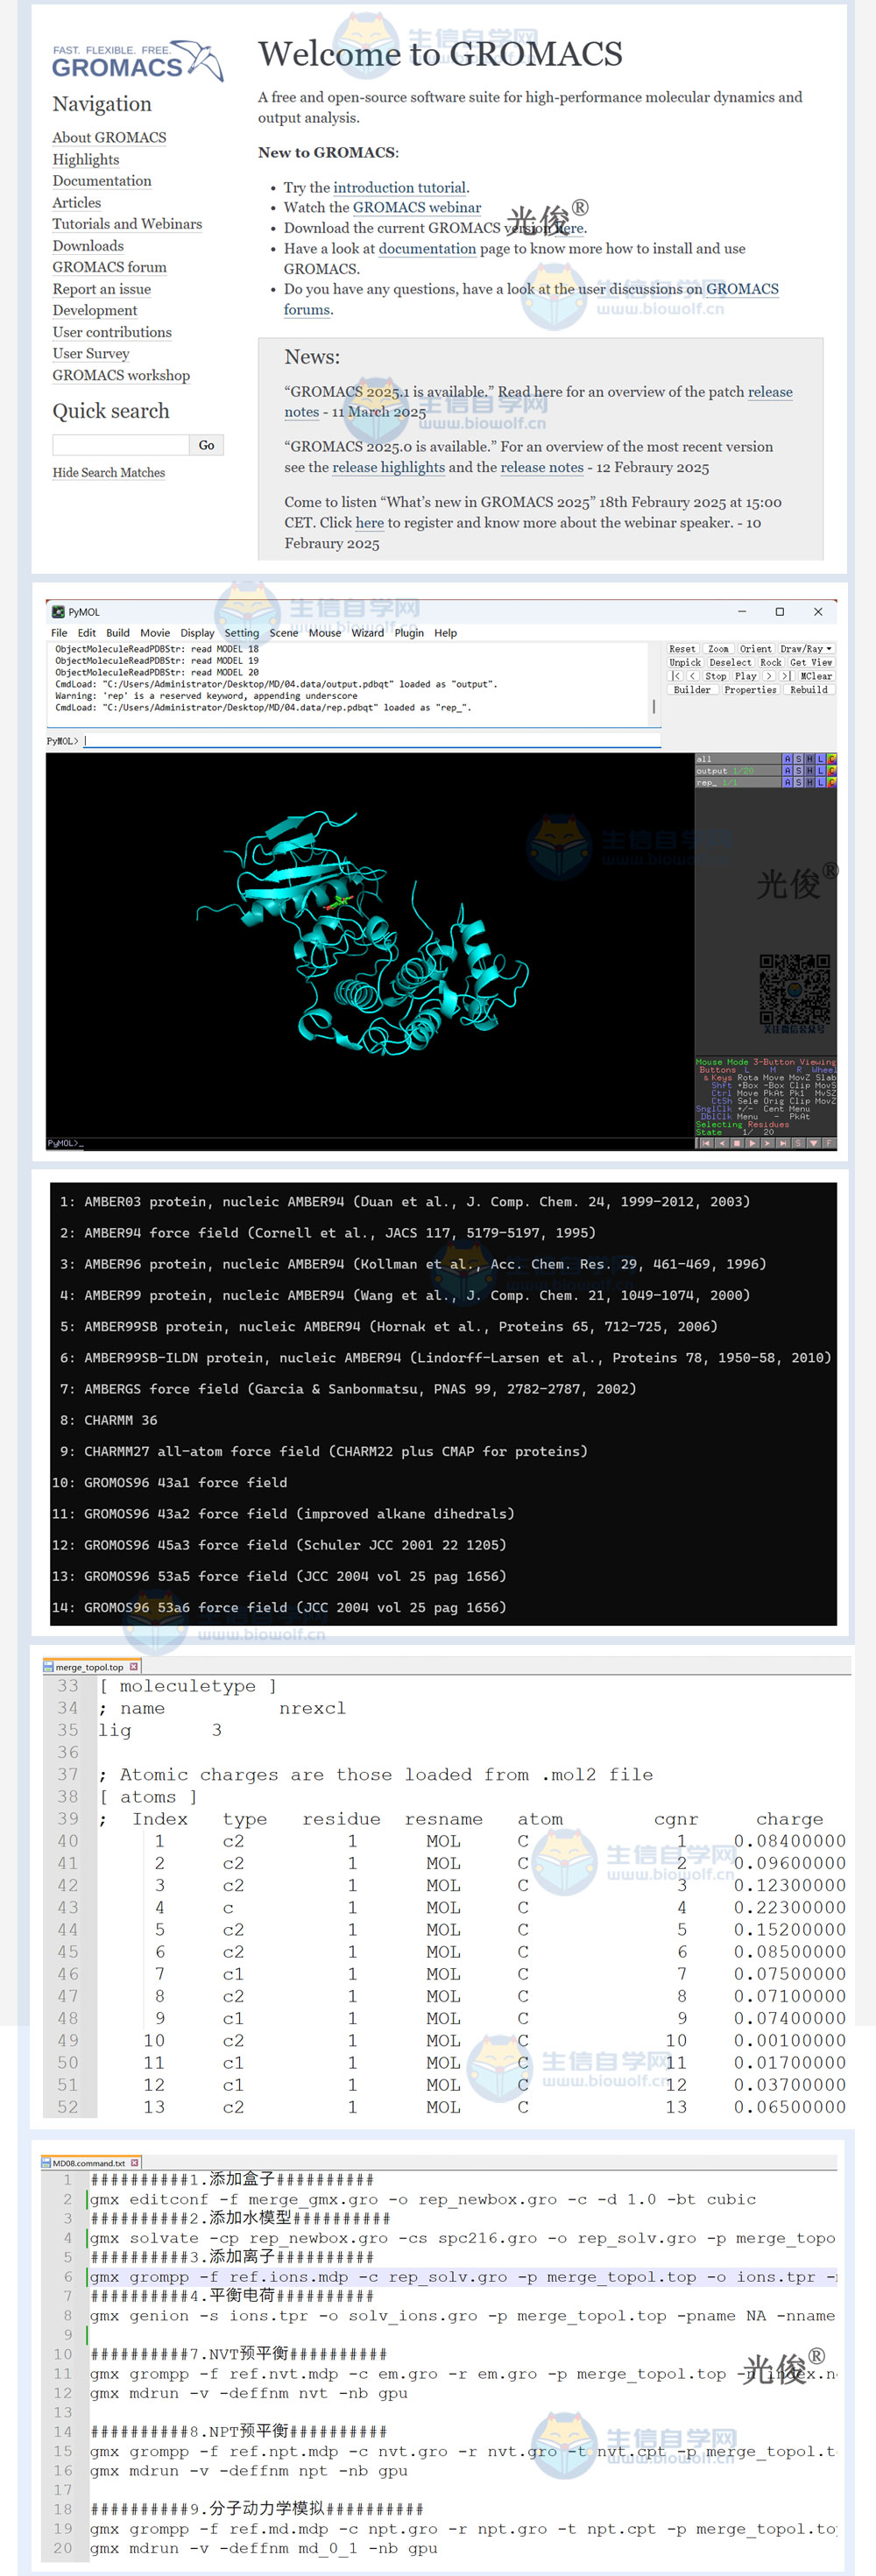
Task: Open the Plugin menu in PyMOL
Action: pos(409,633)
